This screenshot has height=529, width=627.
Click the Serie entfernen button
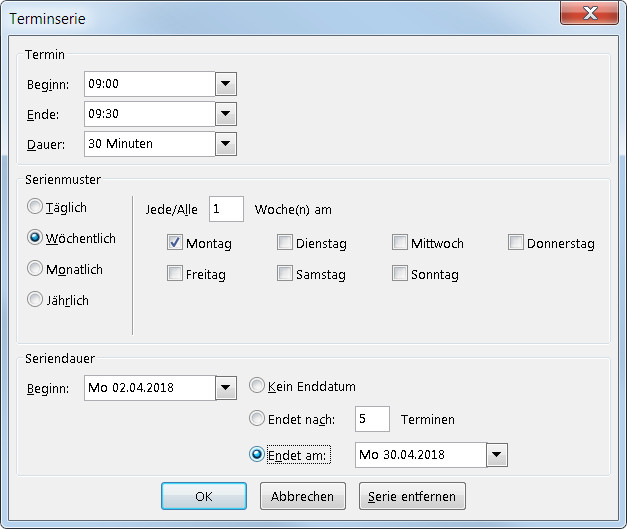(x=412, y=496)
